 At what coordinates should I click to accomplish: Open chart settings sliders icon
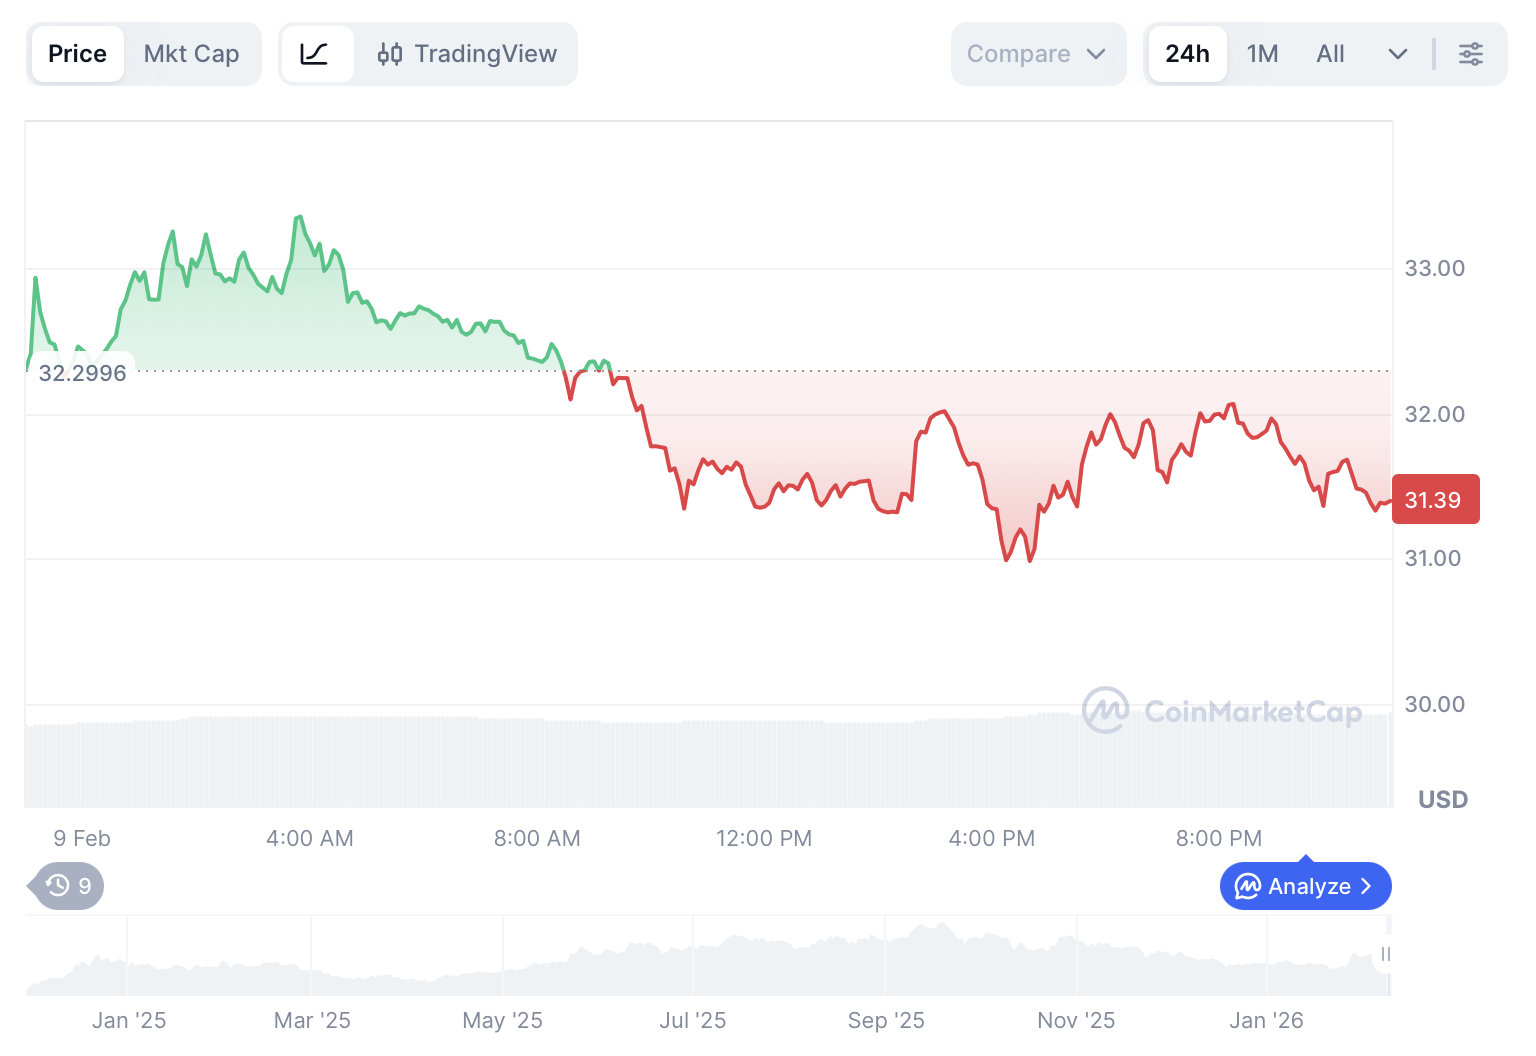point(1470,54)
